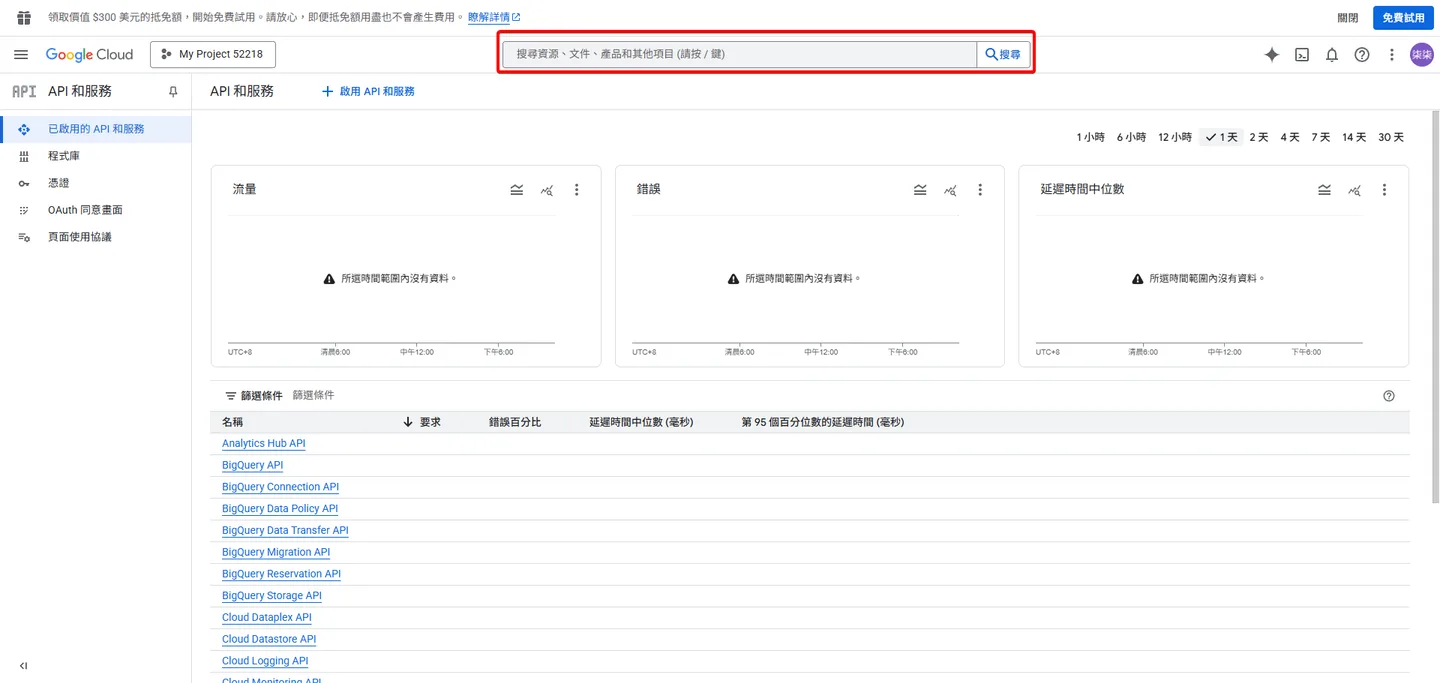Screen dimensions: 1440x683
Task: Sort by the 要求 column arrow
Action: 408,422
